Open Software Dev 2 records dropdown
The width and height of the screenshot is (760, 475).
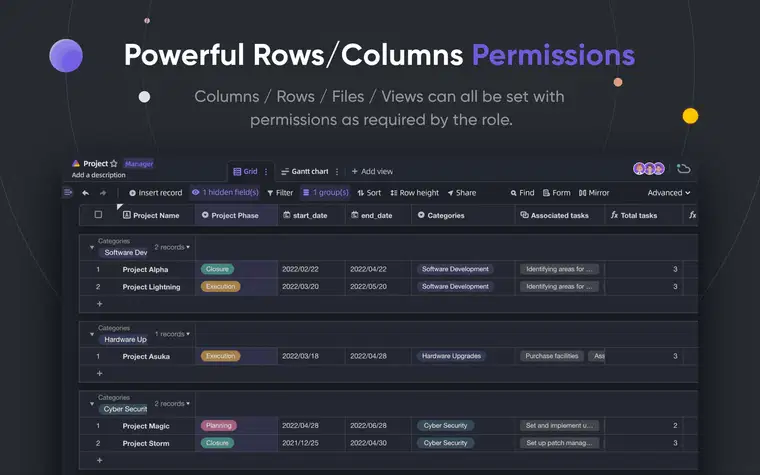pos(172,247)
